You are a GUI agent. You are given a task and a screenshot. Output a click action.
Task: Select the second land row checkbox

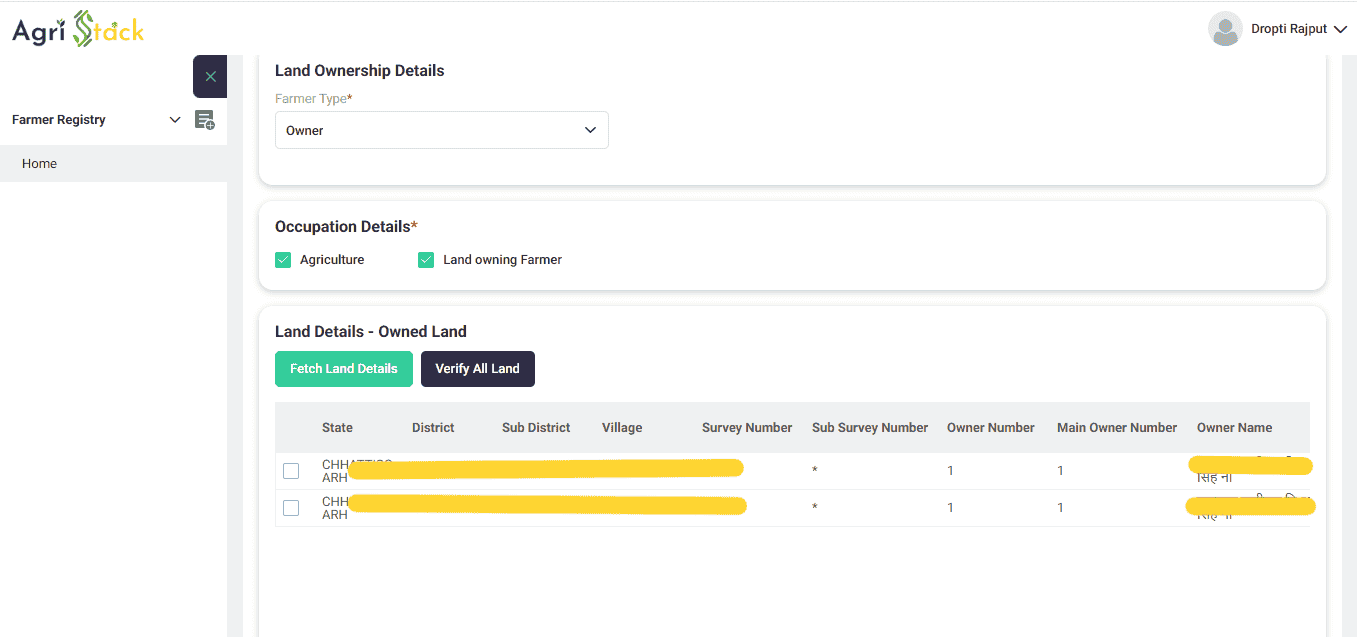(x=291, y=508)
